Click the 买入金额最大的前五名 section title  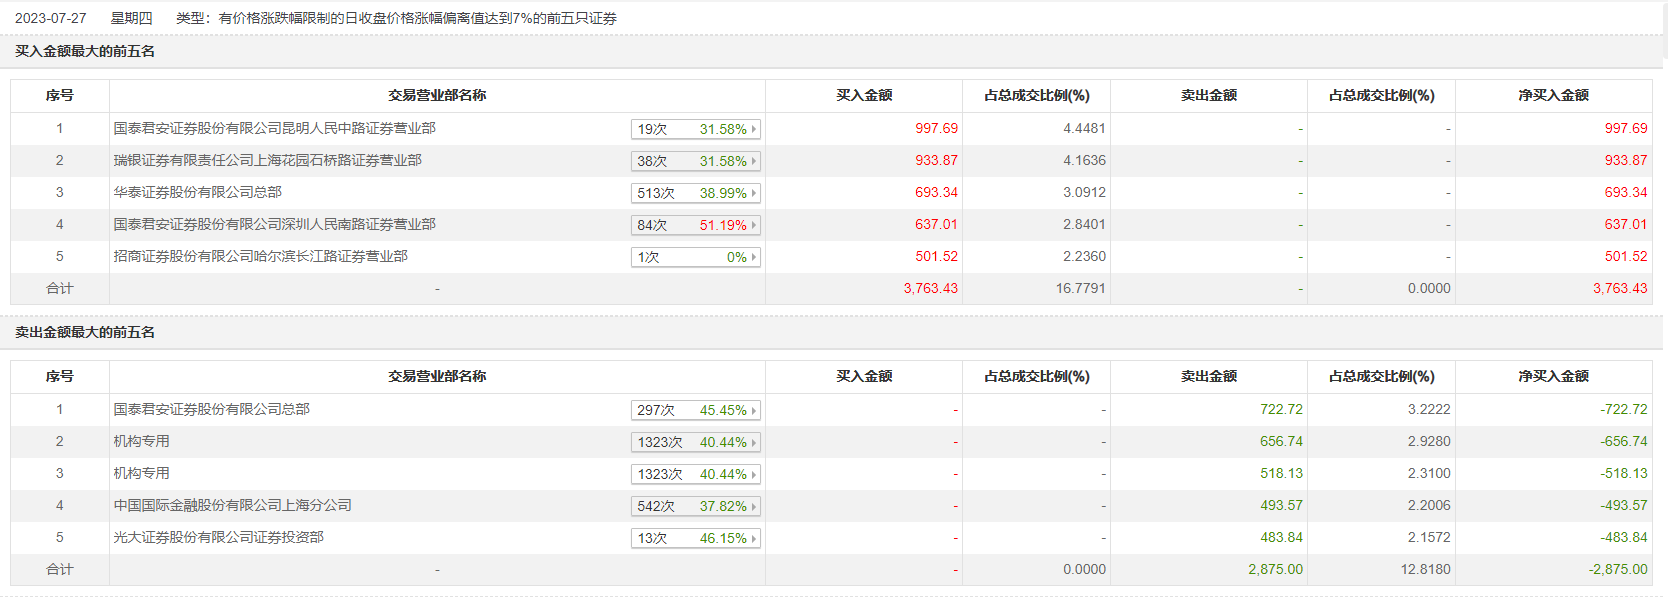coord(85,51)
